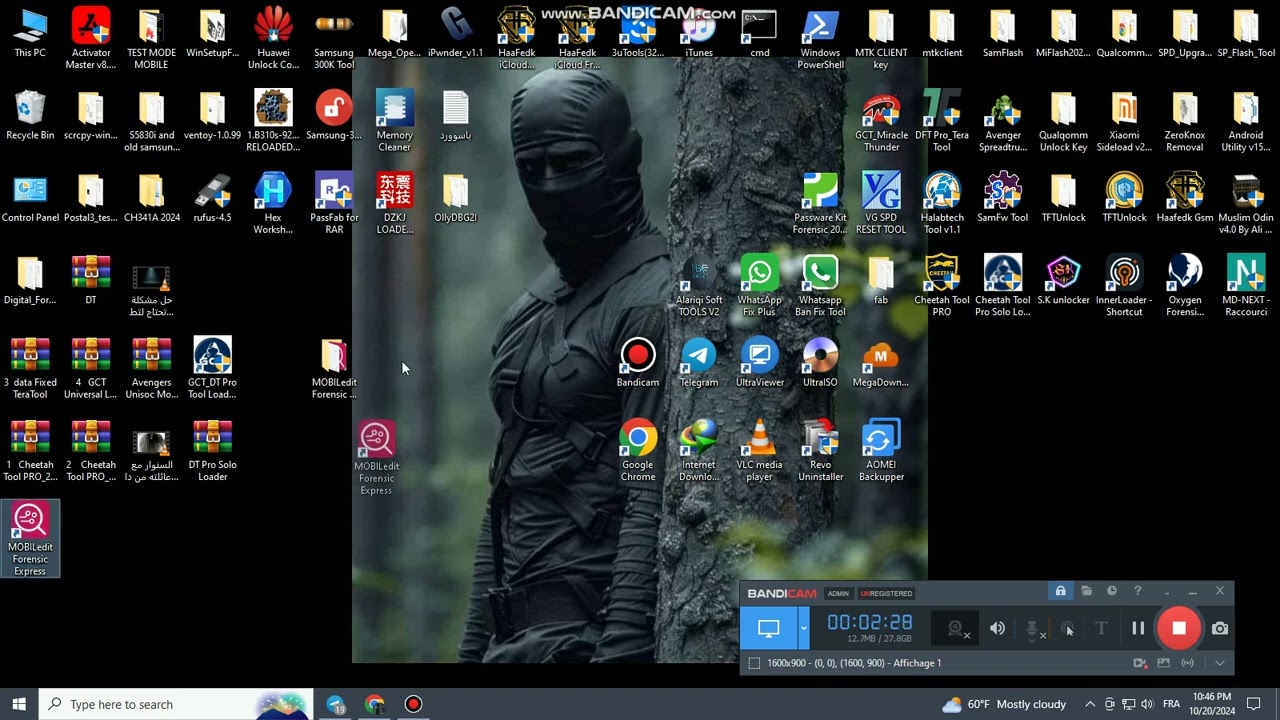Open MD-NEXT desktop shortcut
The image size is (1280, 720).
point(1246,286)
